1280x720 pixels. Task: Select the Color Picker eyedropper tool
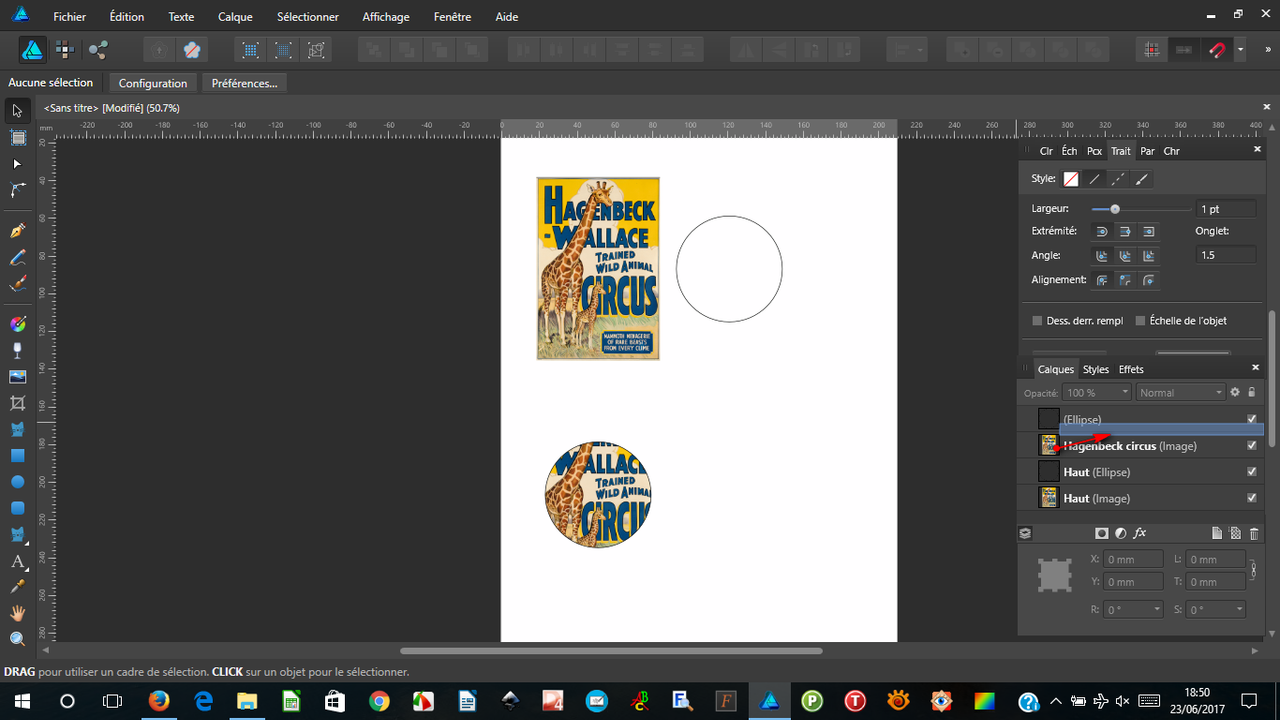click(x=17, y=587)
